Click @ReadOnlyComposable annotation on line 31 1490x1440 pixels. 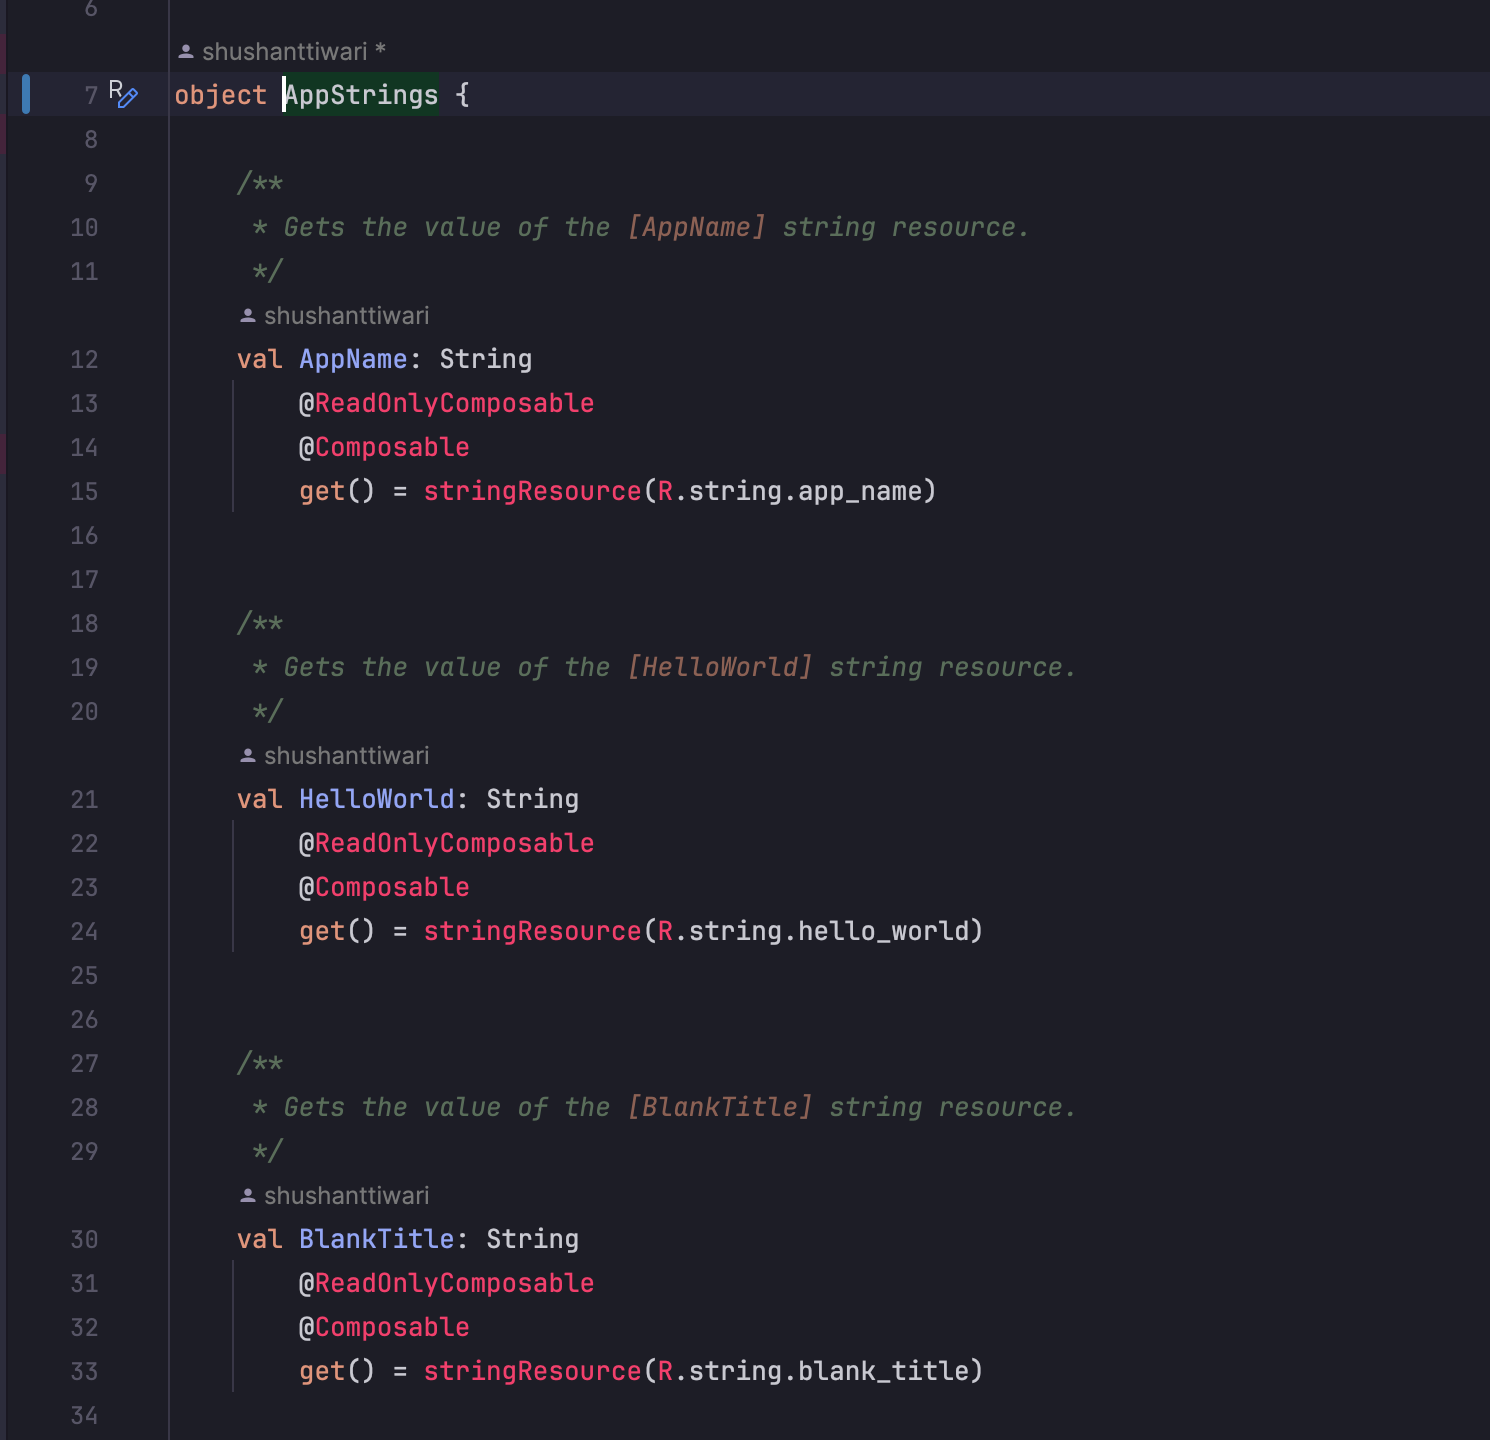click(x=447, y=1283)
